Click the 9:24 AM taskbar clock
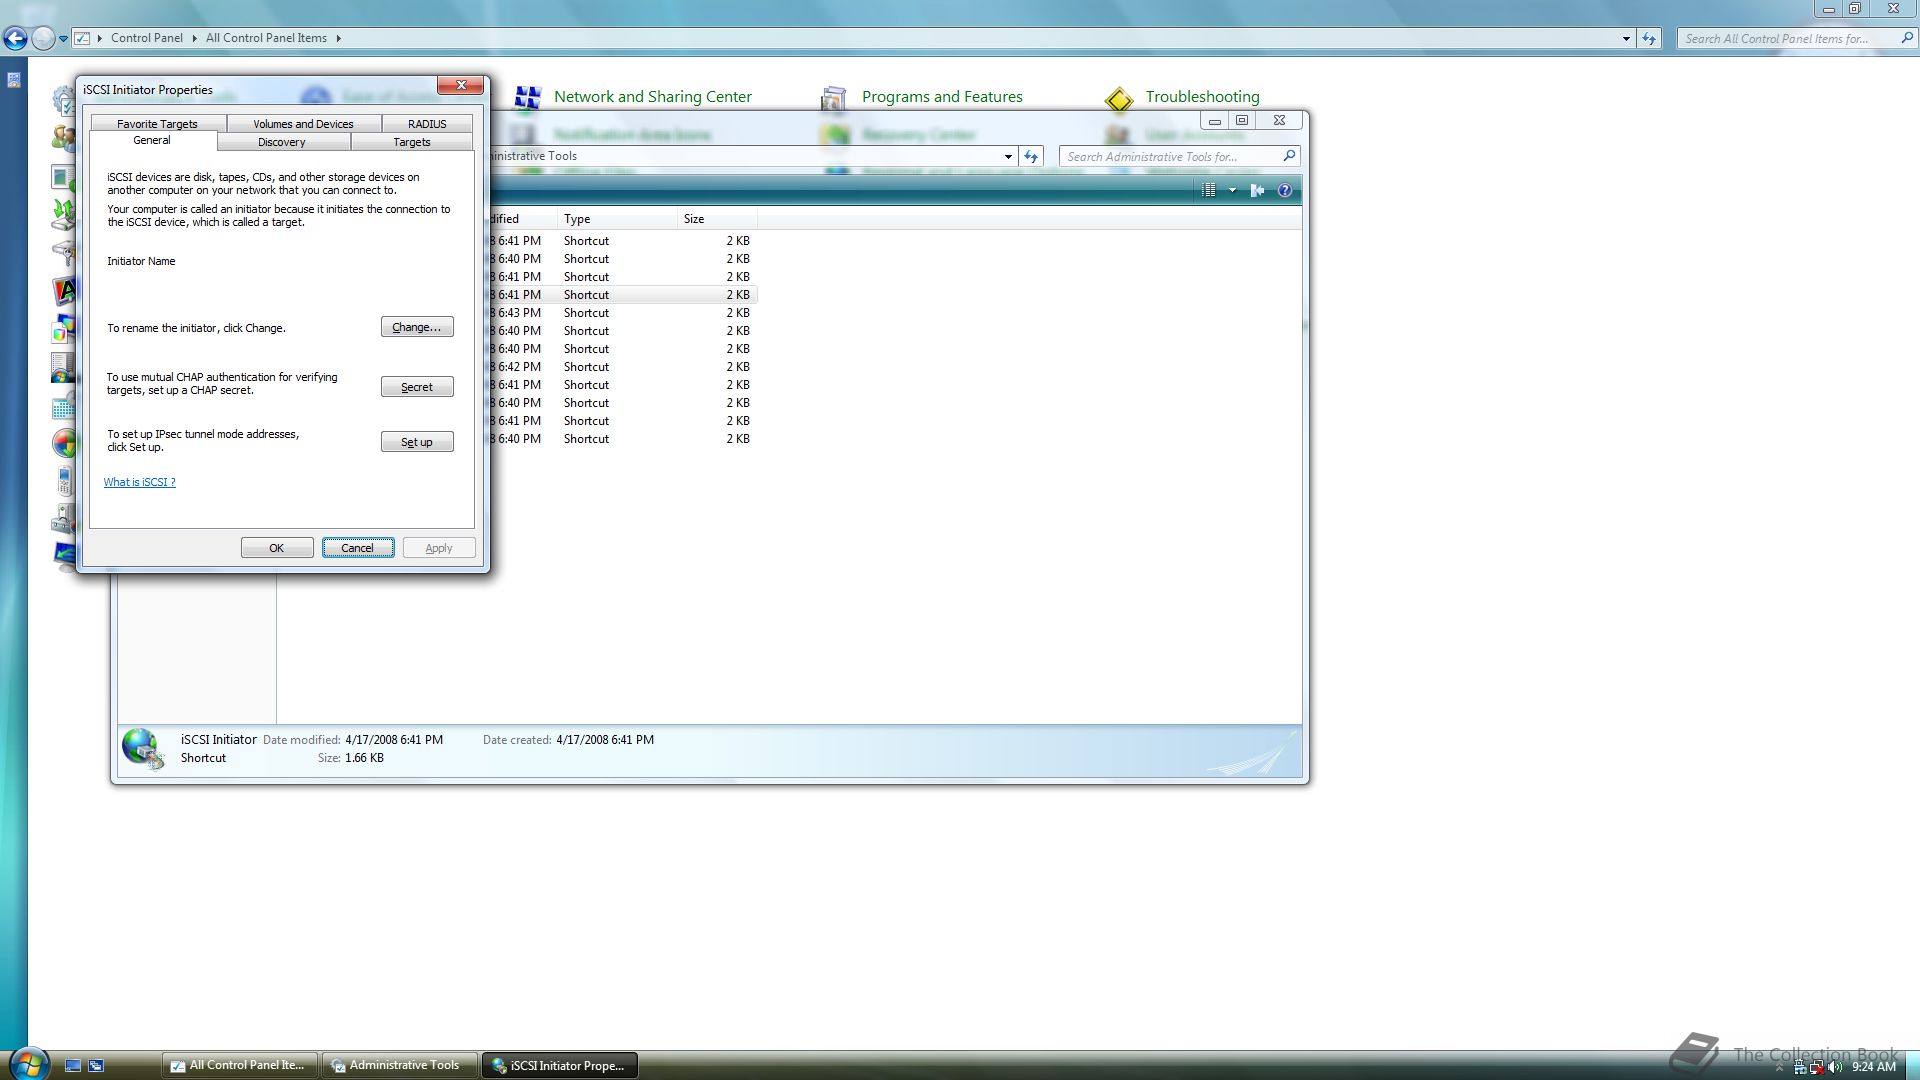 (x=1874, y=1067)
